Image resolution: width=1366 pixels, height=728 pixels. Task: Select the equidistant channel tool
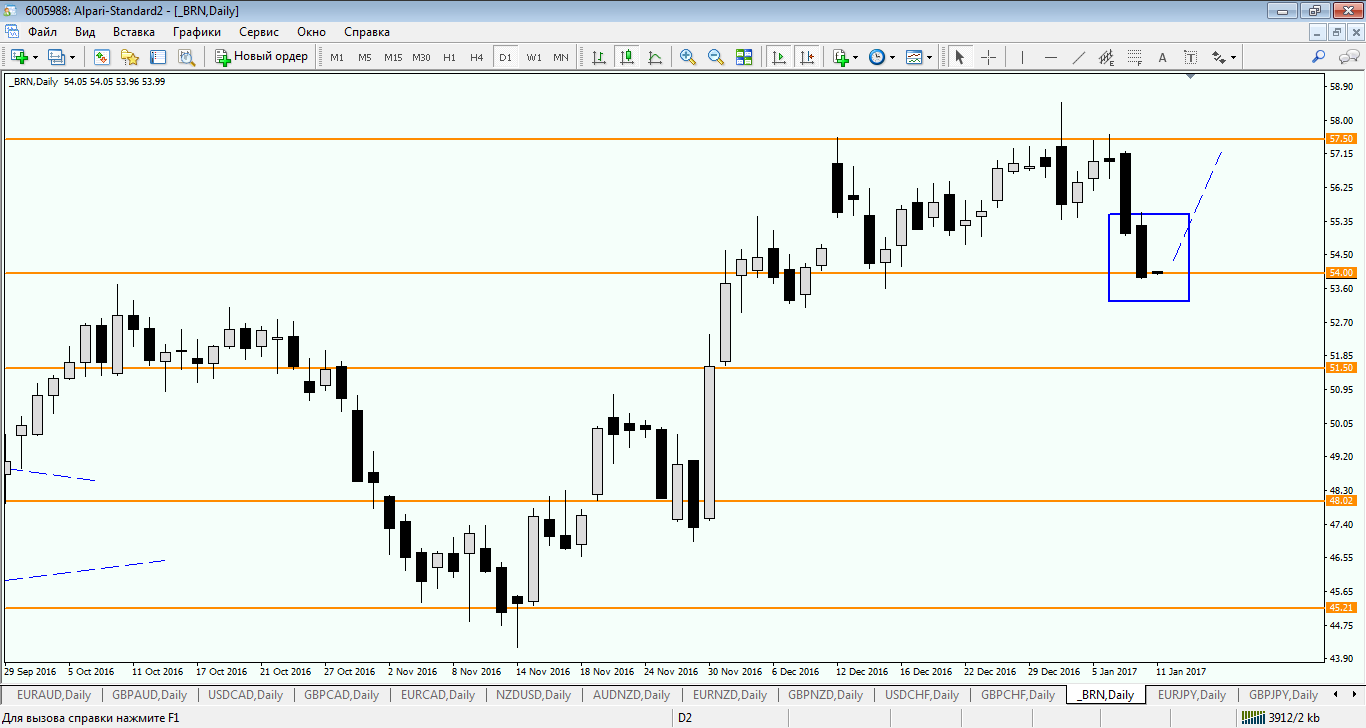[1107, 57]
